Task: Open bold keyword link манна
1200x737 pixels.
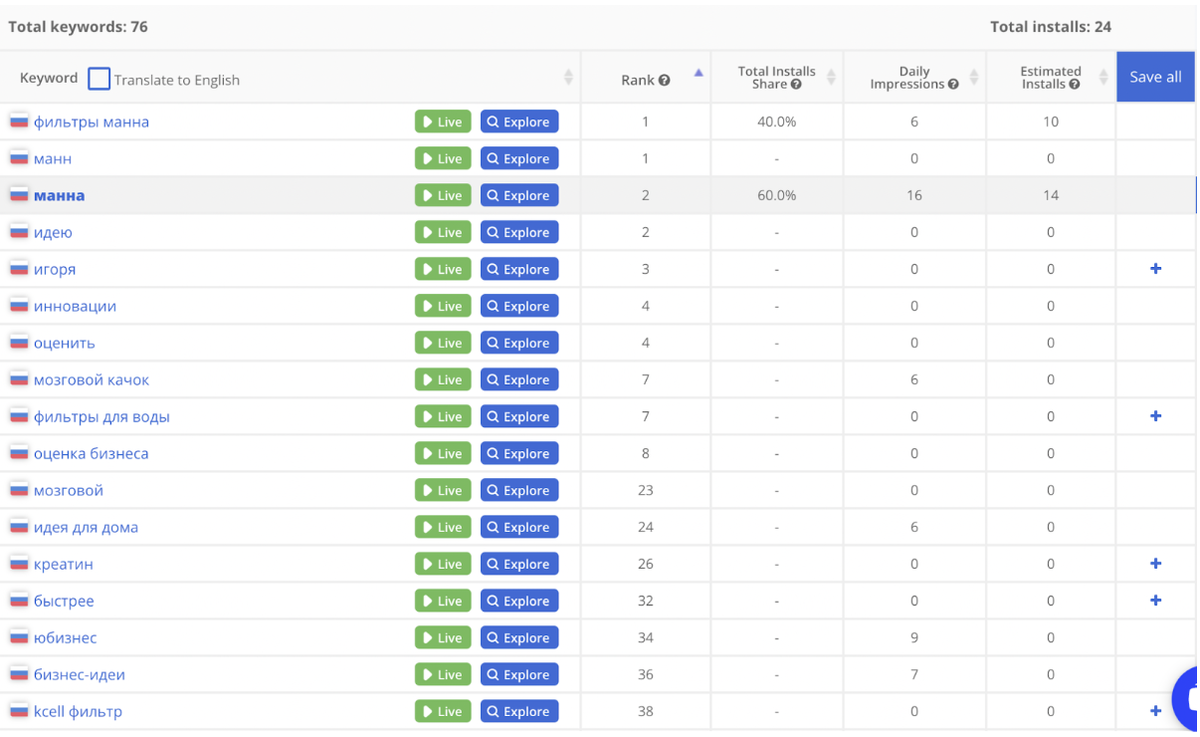Action: pyautogui.click(x=59, y=195)
